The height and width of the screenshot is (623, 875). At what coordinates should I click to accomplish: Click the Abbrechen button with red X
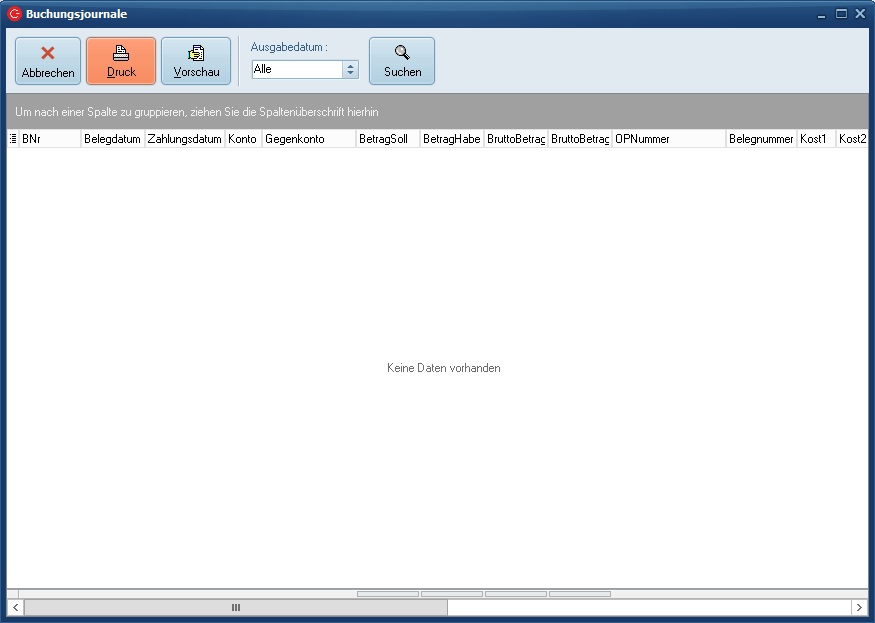48,61
